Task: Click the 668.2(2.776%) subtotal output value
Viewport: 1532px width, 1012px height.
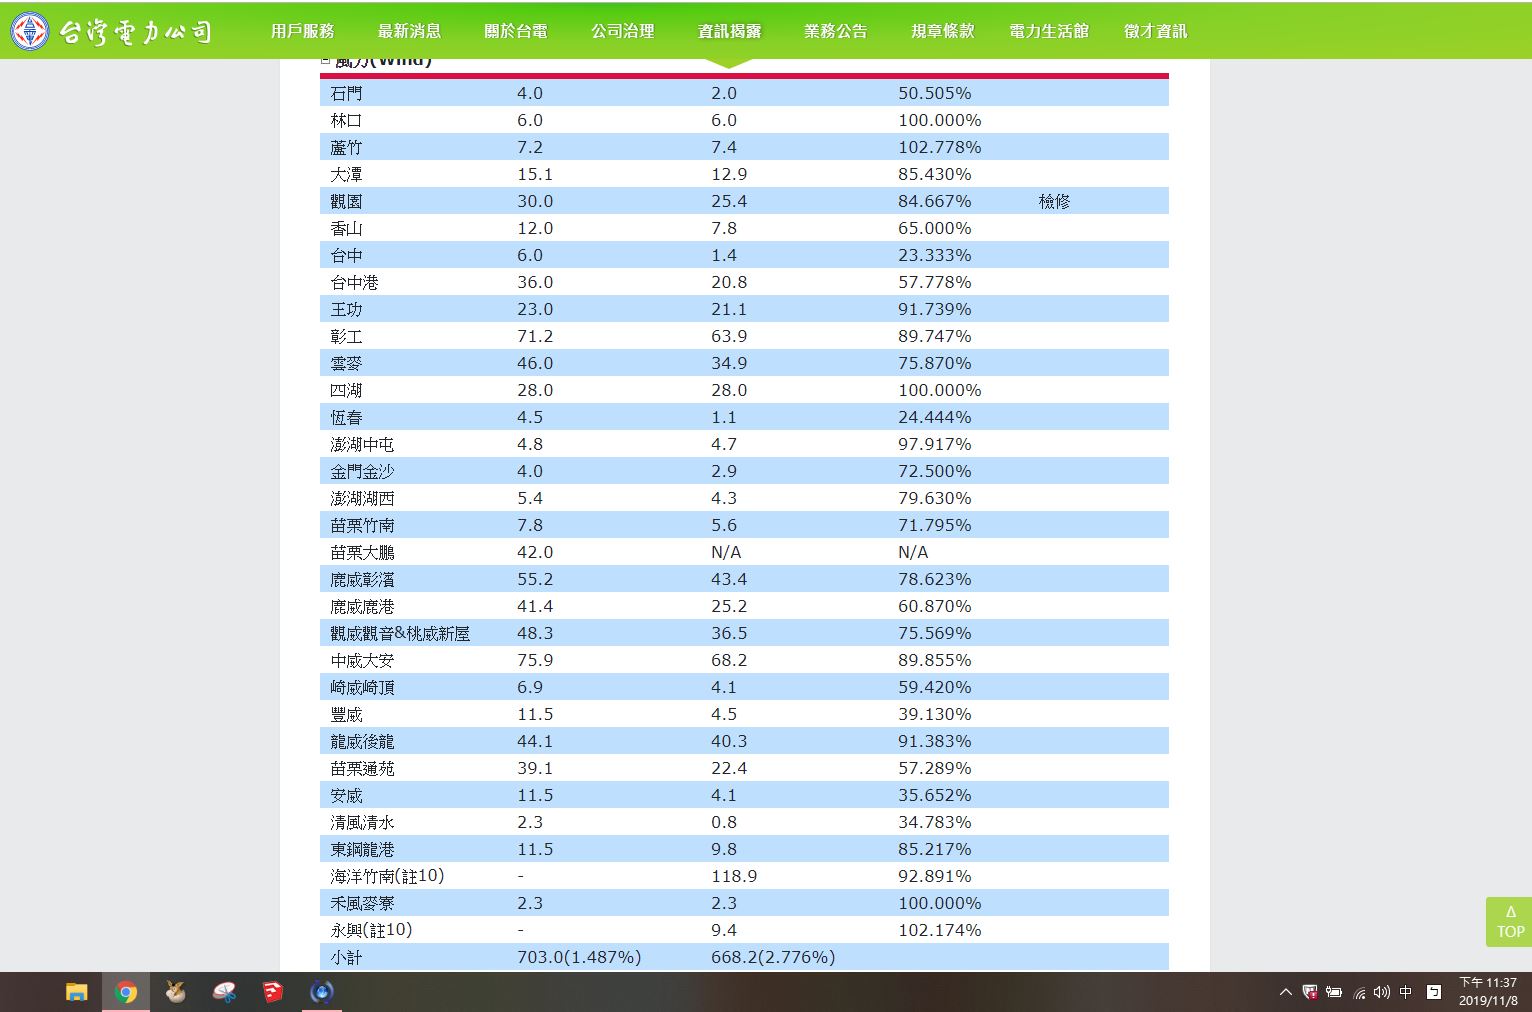Action: 773,957
